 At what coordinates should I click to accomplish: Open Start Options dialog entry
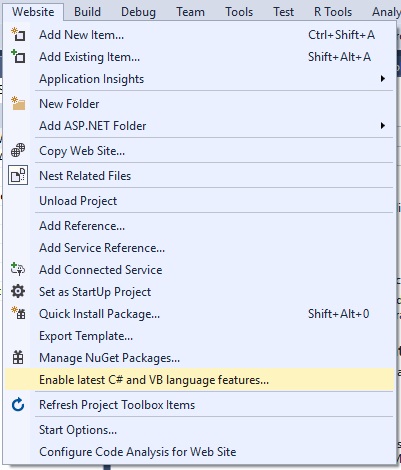(199, 430)
